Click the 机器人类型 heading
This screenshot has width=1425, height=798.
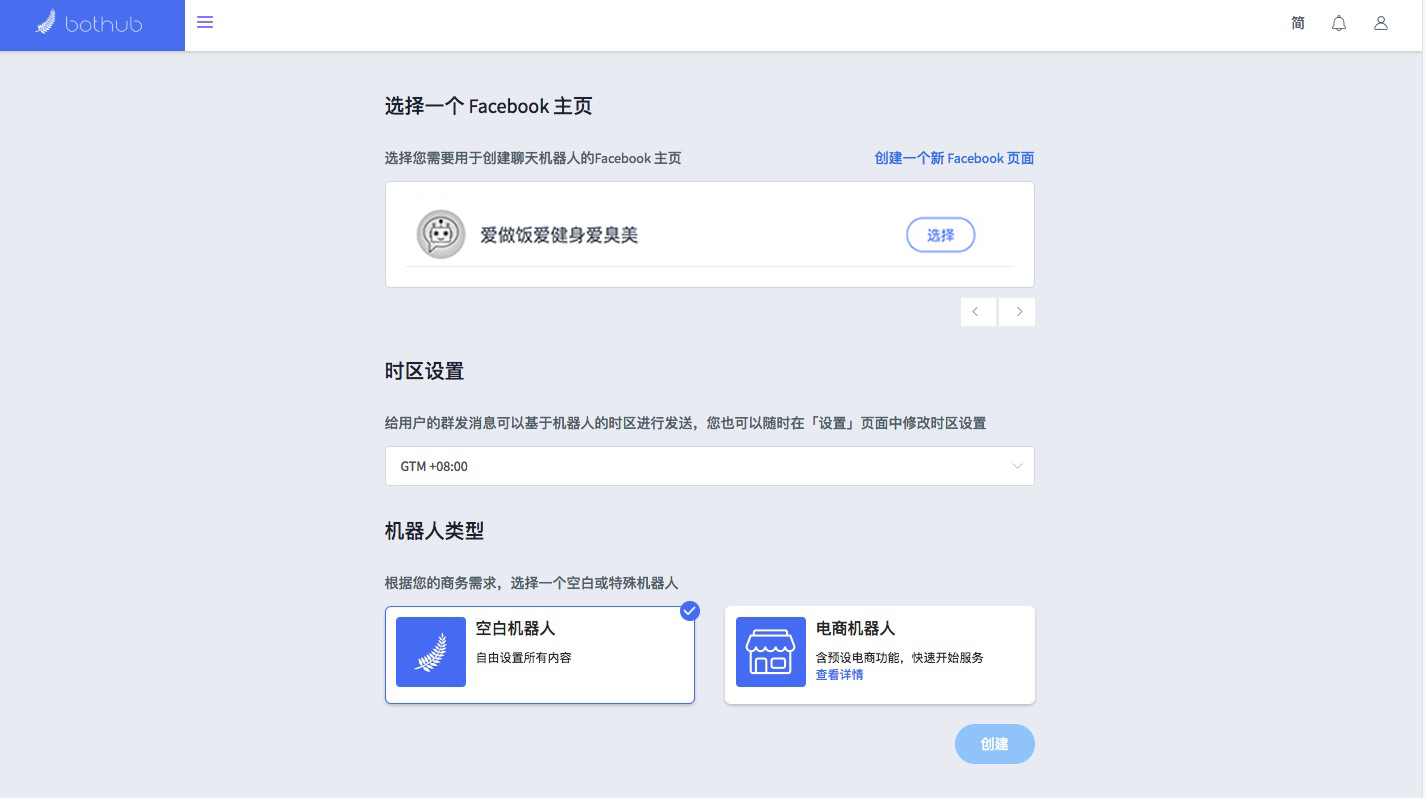coord(435,531)
